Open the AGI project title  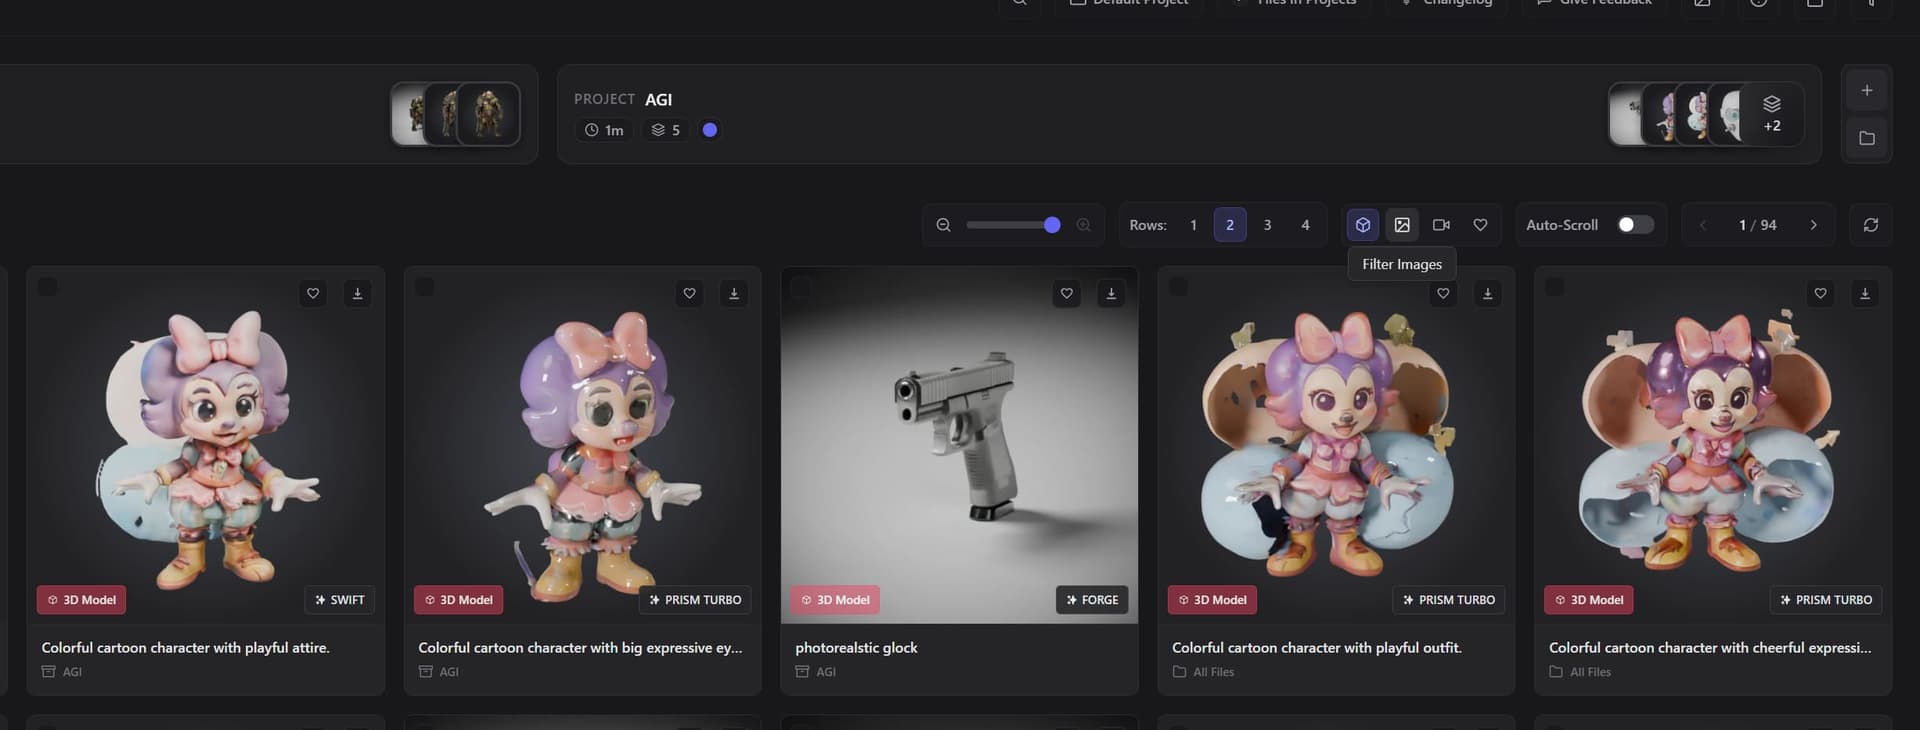tap(658, 99)
